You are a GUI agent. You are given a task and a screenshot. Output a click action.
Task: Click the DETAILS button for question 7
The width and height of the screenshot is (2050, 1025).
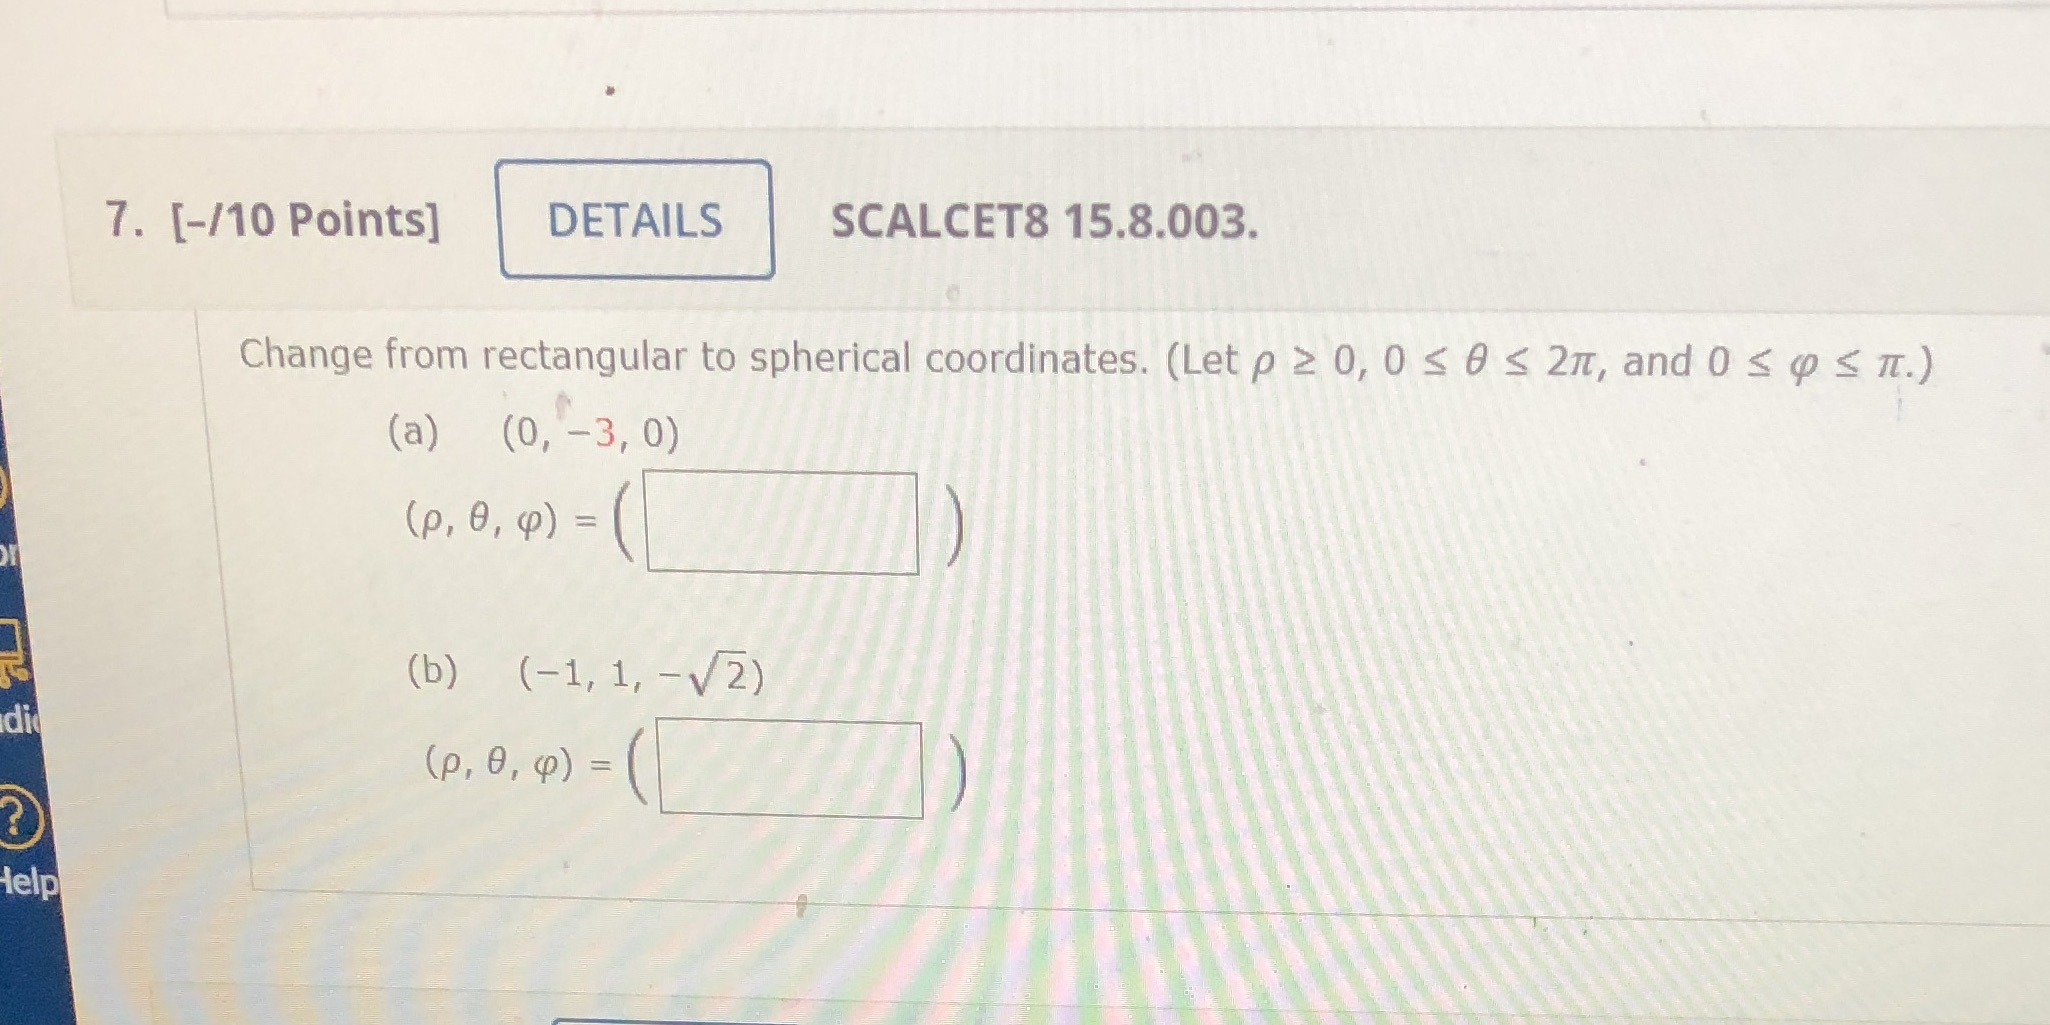coord(636,220)
